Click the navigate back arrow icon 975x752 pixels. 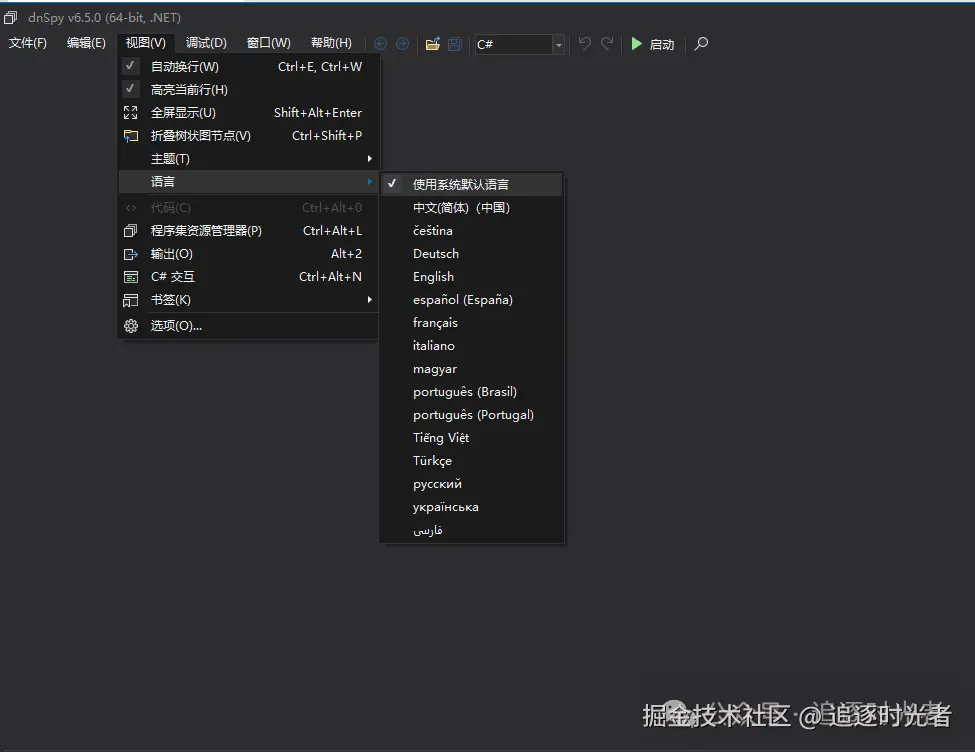coord(380,44)
